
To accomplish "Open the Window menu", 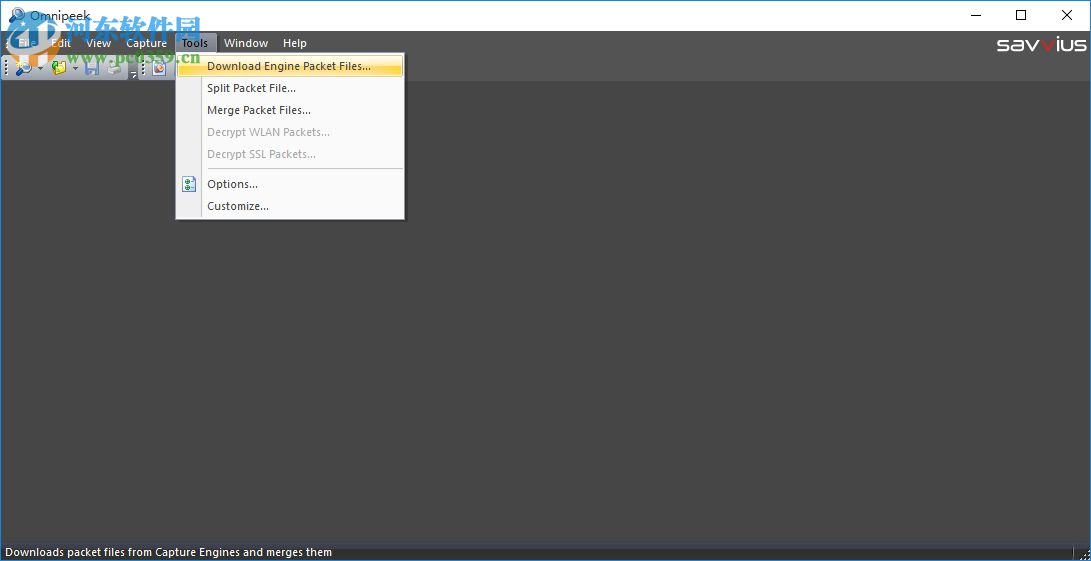I will 246,43.
